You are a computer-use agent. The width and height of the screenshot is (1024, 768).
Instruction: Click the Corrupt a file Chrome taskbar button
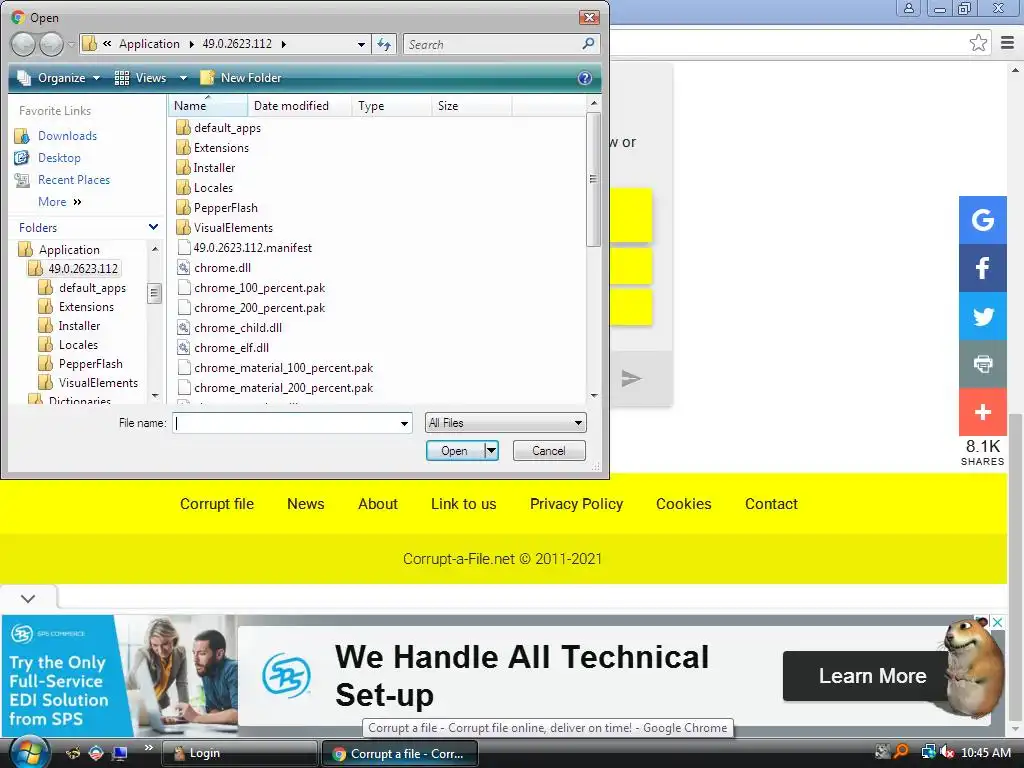click(x=400, y=753)
